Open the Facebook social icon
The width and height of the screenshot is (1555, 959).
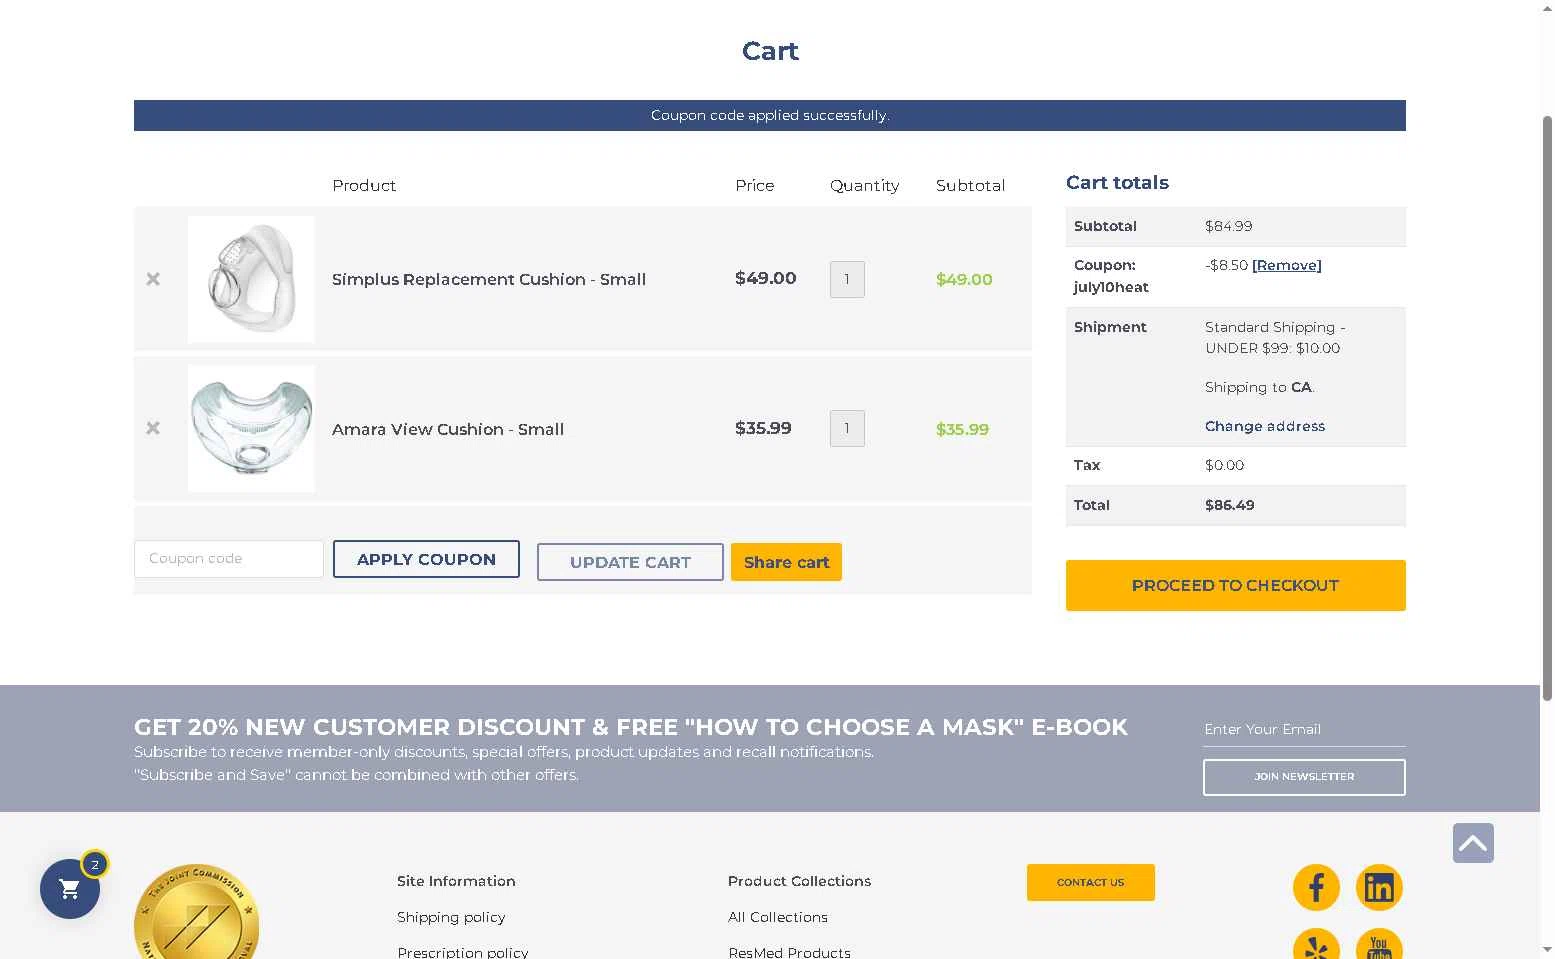click(1316, 887)
